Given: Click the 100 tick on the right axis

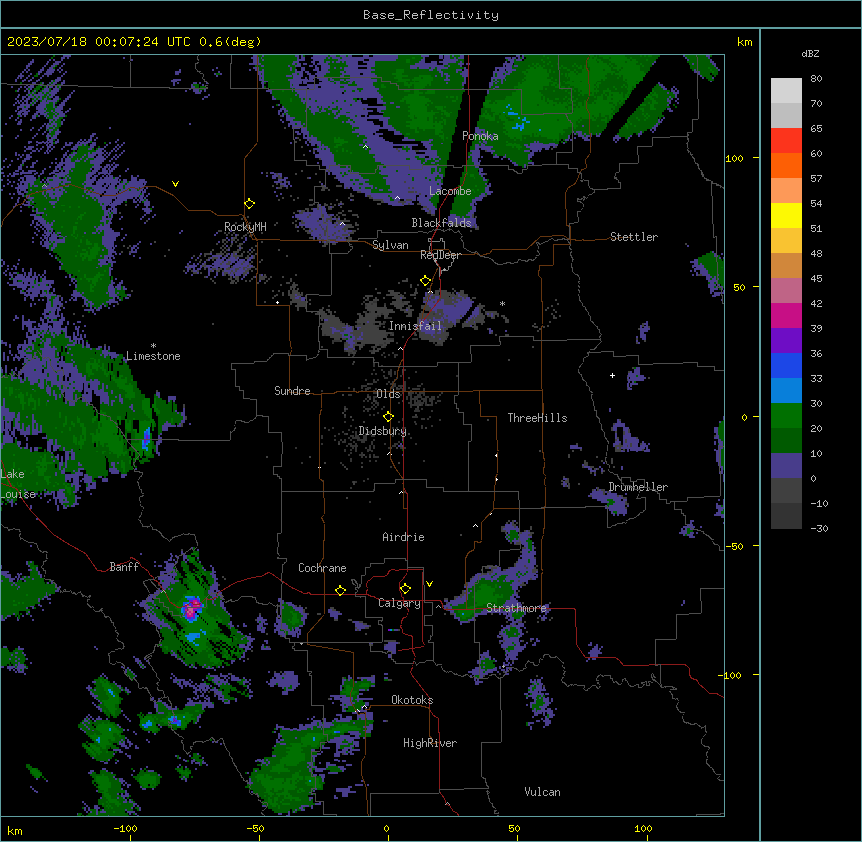Looking at the screenshot, I should point(734,158).
